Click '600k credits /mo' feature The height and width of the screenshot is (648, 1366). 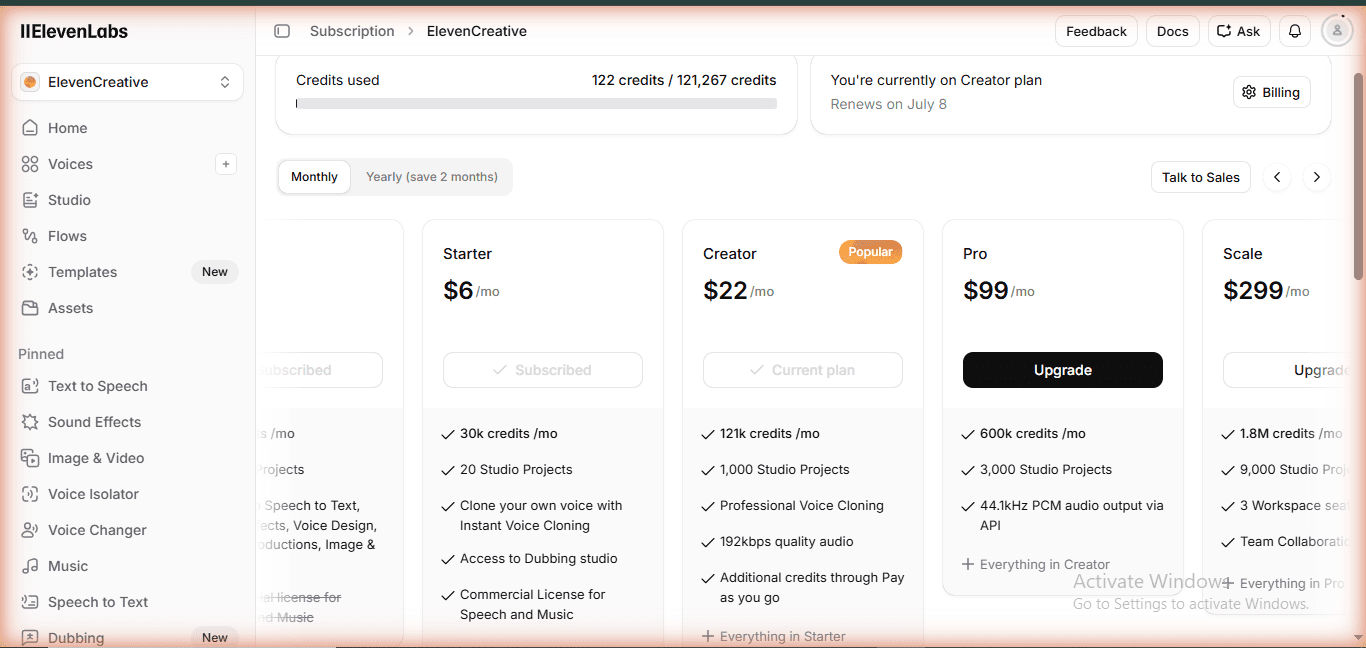1033,434
